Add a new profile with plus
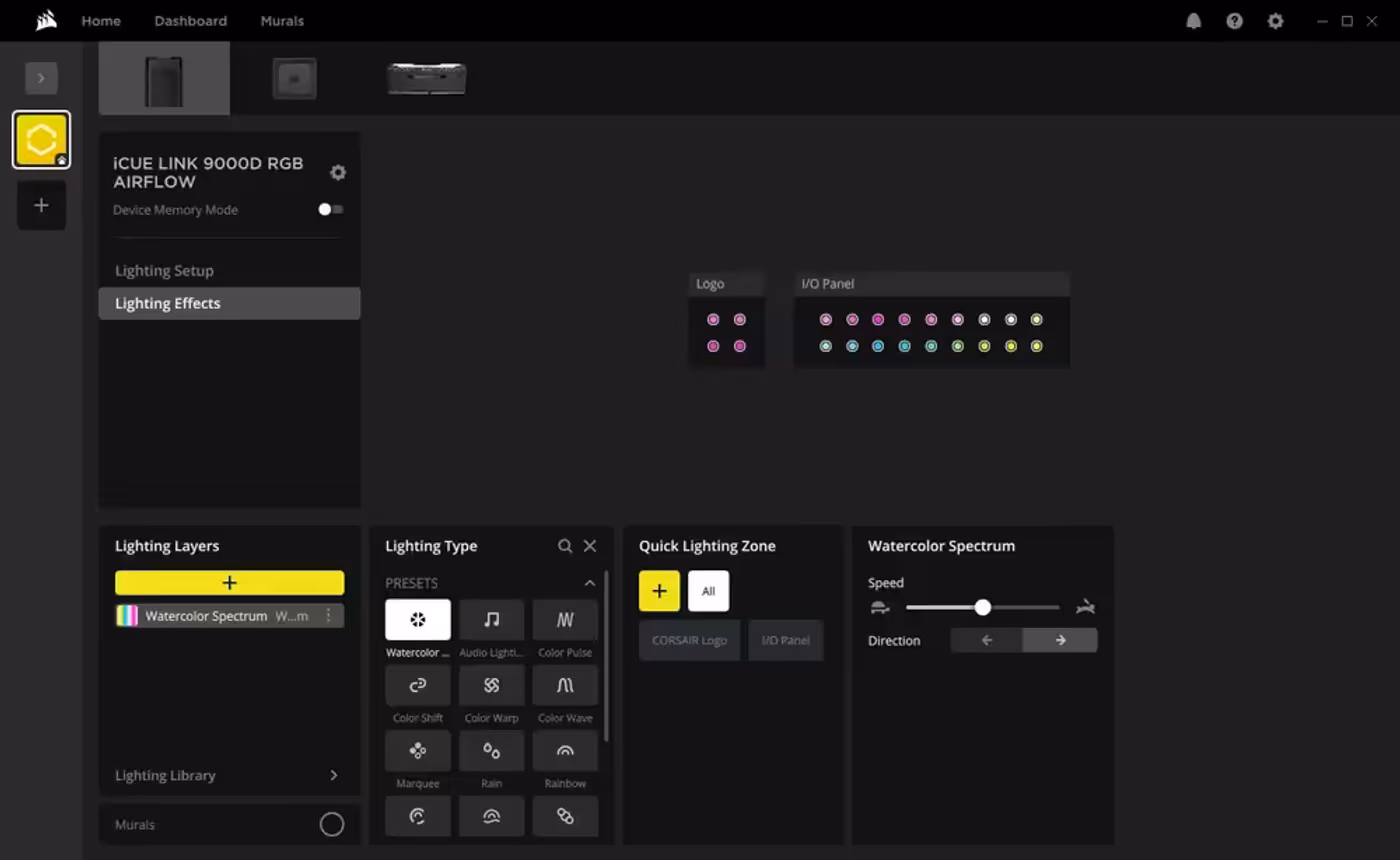 (x=42, y=205)
